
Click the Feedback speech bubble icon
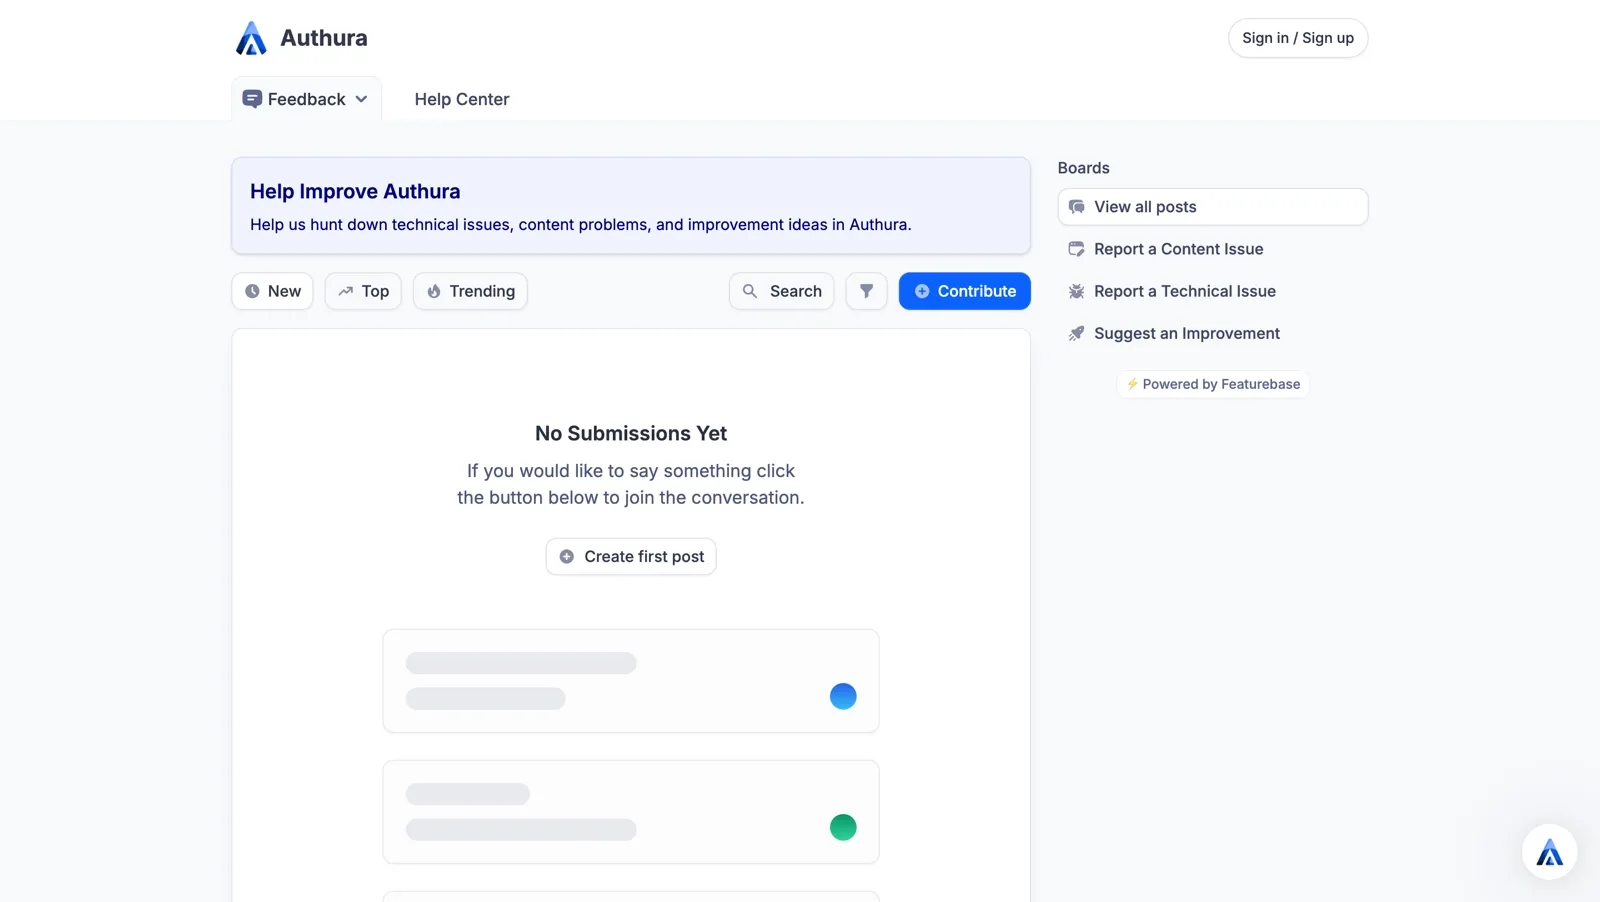[252, 99]
